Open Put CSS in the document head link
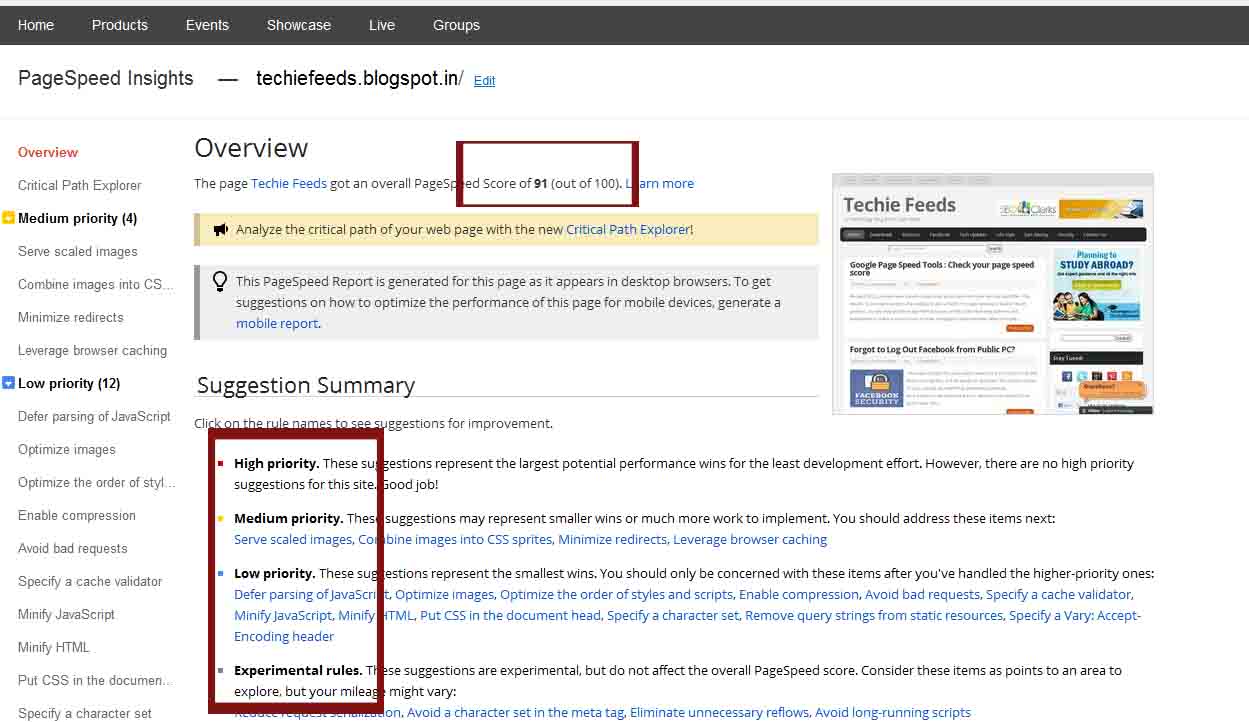The width and height of the screenshot is (1249, 722). click(x=510, y=615)
